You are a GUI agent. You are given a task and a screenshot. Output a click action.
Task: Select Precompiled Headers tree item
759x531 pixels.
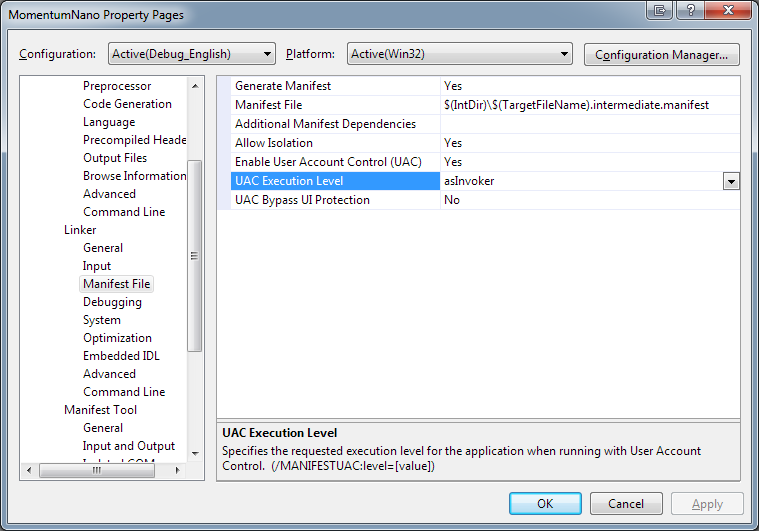(x=135, y=140)
